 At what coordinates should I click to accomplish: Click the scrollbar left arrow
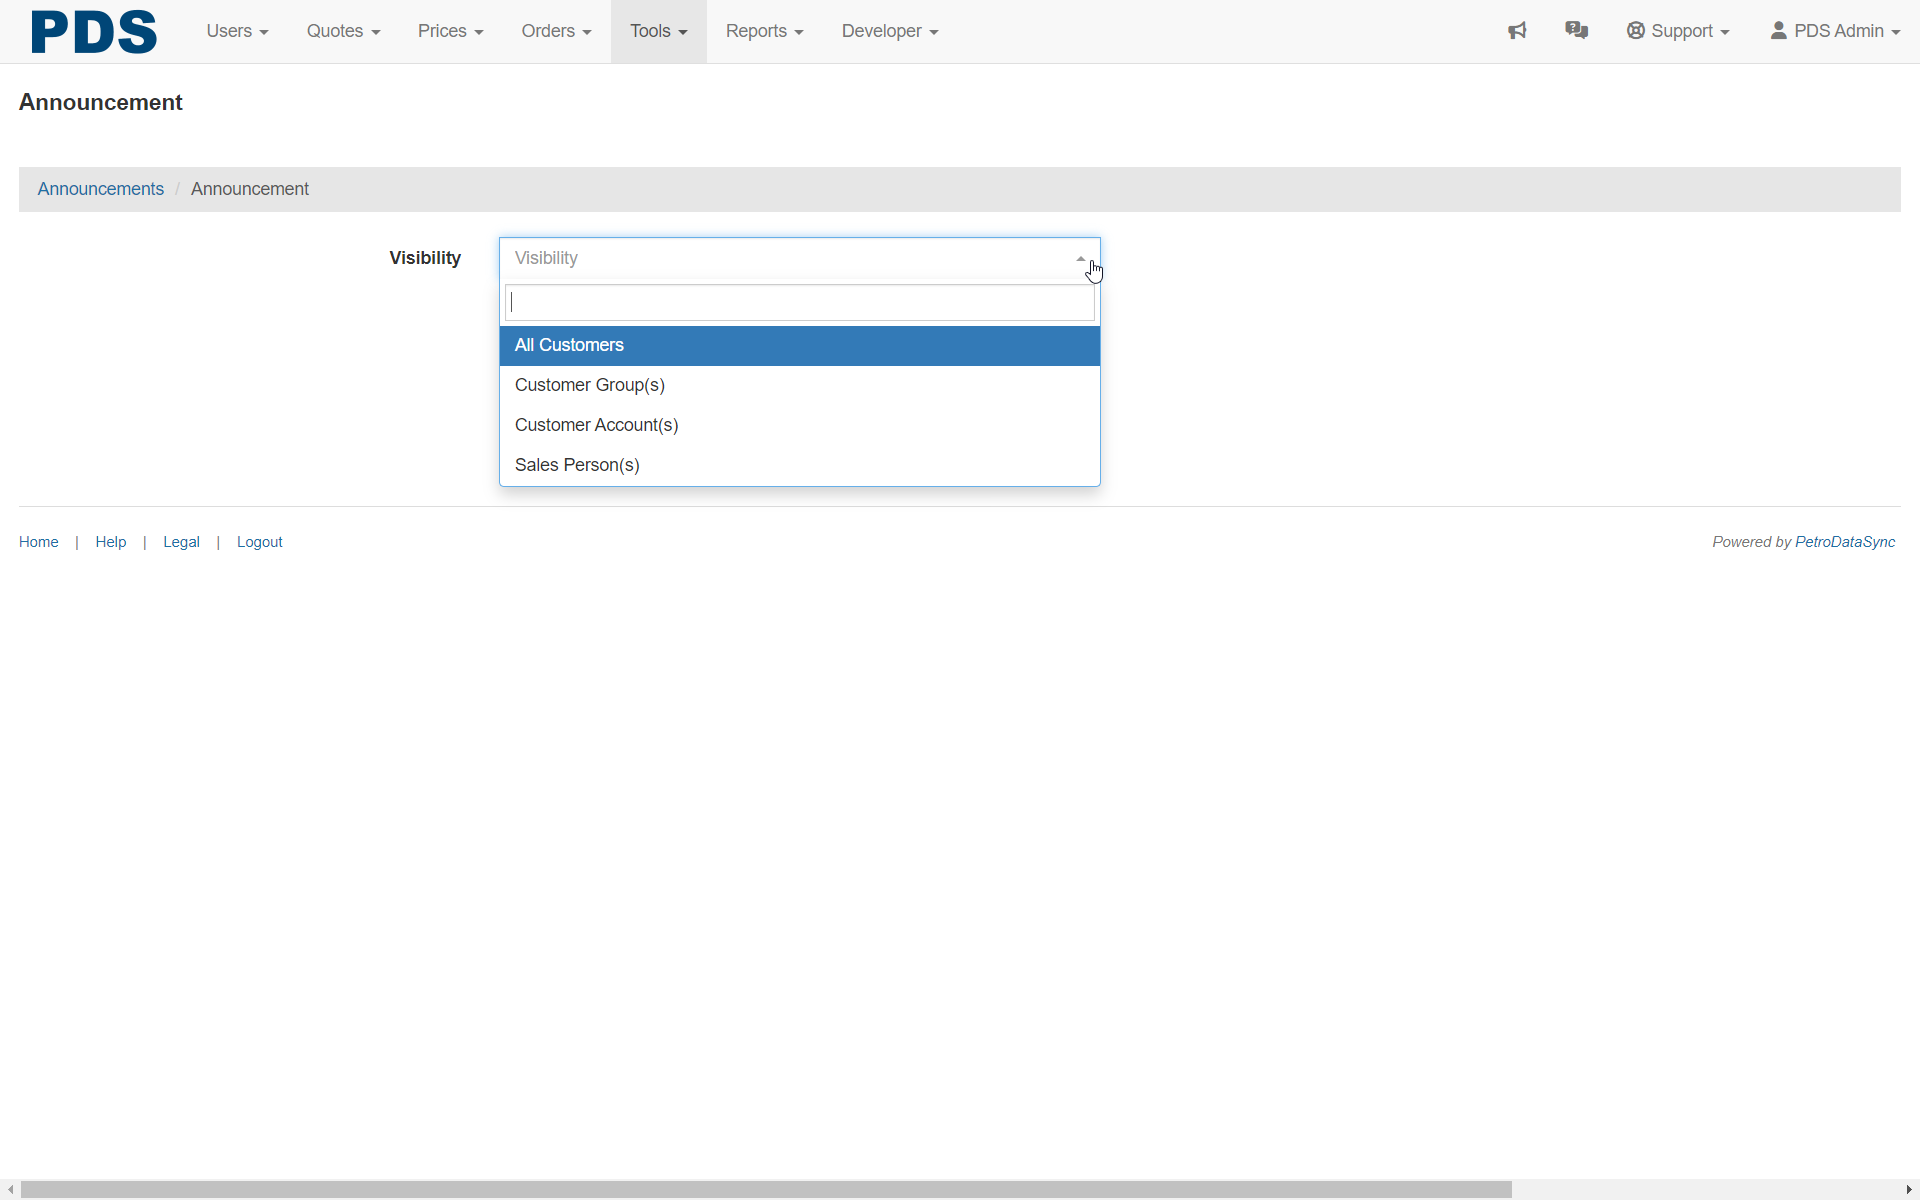pos(10,1190)
